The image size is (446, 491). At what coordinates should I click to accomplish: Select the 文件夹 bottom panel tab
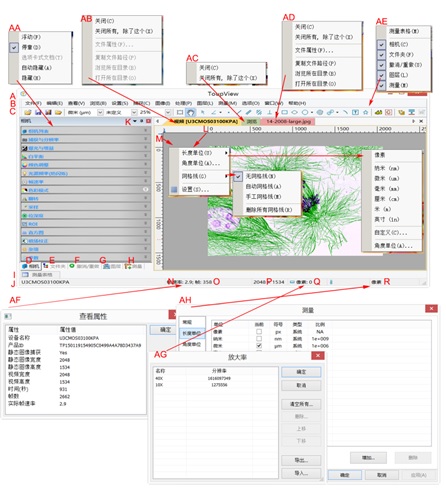click(x=54, y=266)
